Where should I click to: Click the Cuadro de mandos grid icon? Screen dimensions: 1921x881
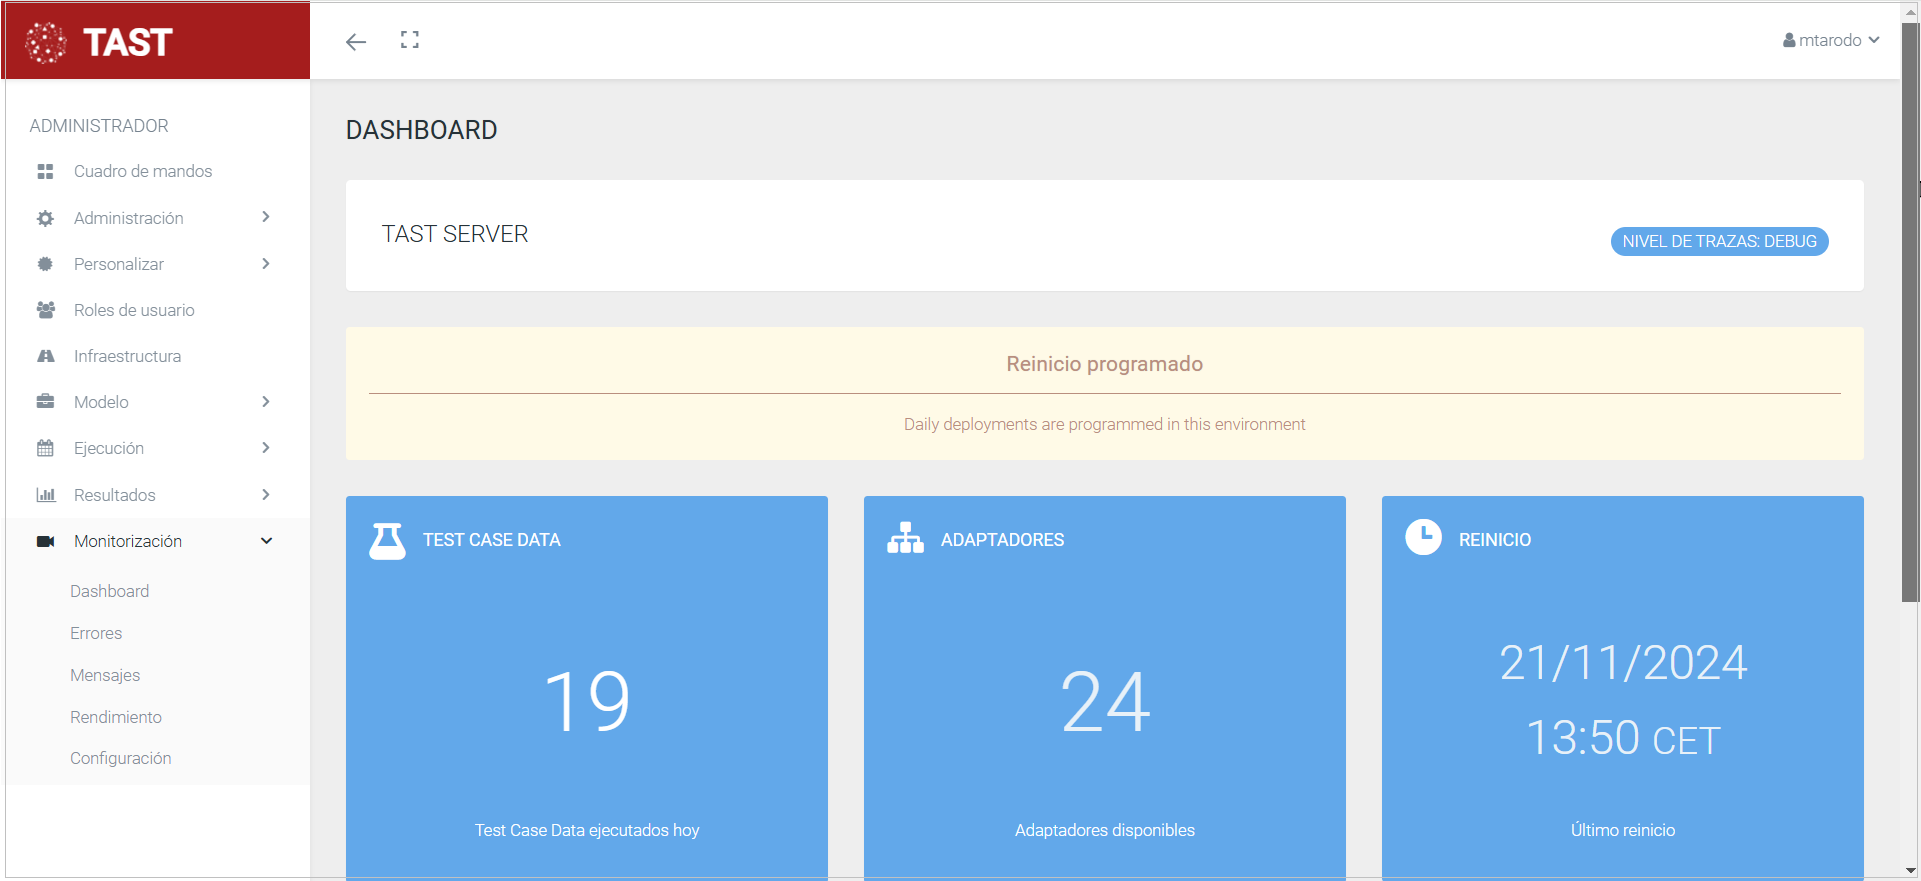45,172
